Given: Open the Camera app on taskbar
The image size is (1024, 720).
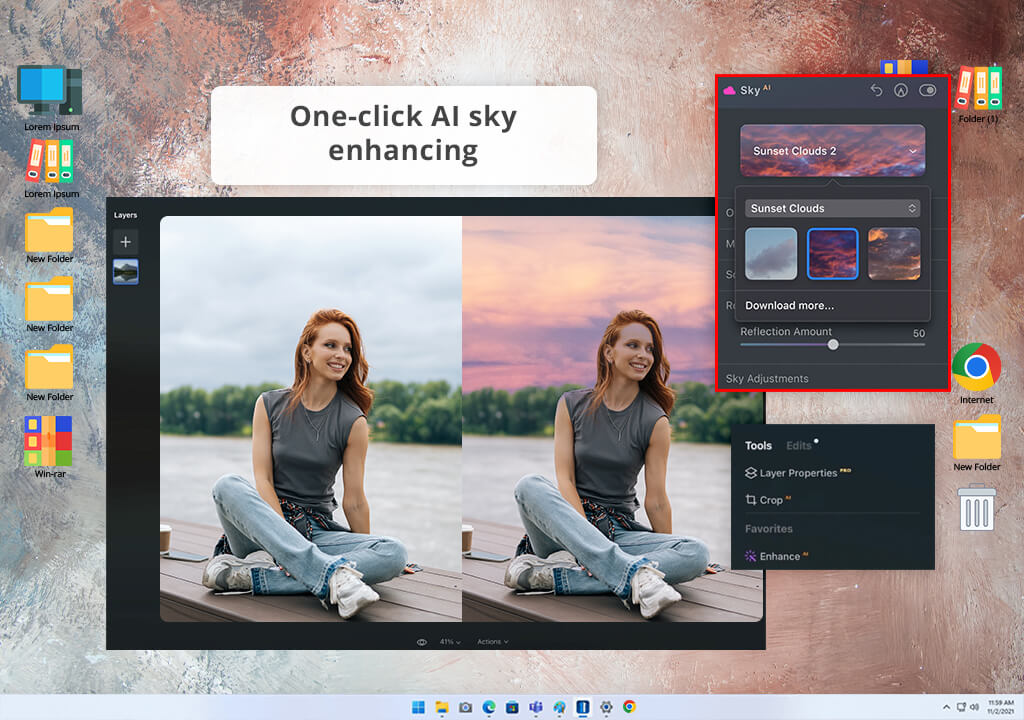Looking at the screenshot, I should coord(466,707).
